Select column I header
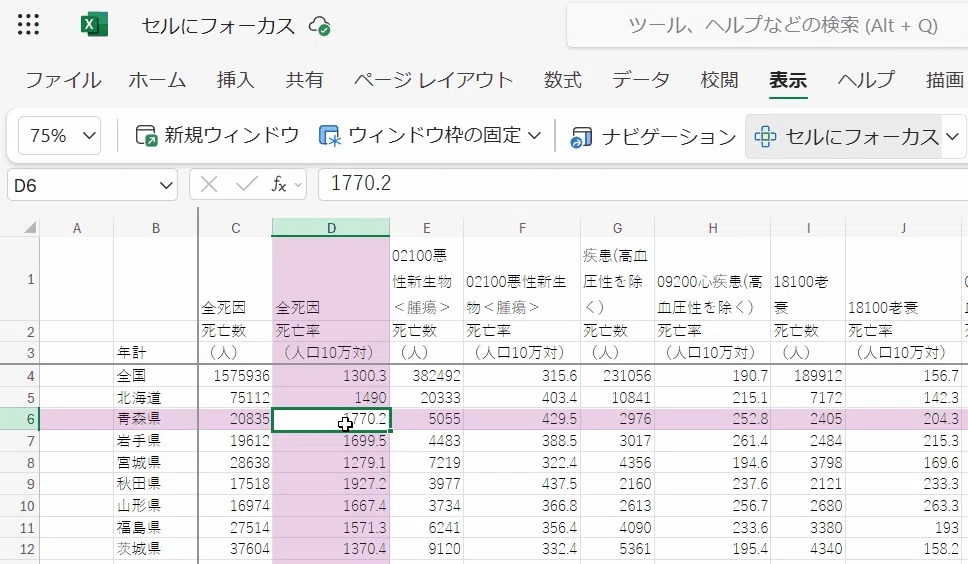The image size is (968, 564). [808, 228]
